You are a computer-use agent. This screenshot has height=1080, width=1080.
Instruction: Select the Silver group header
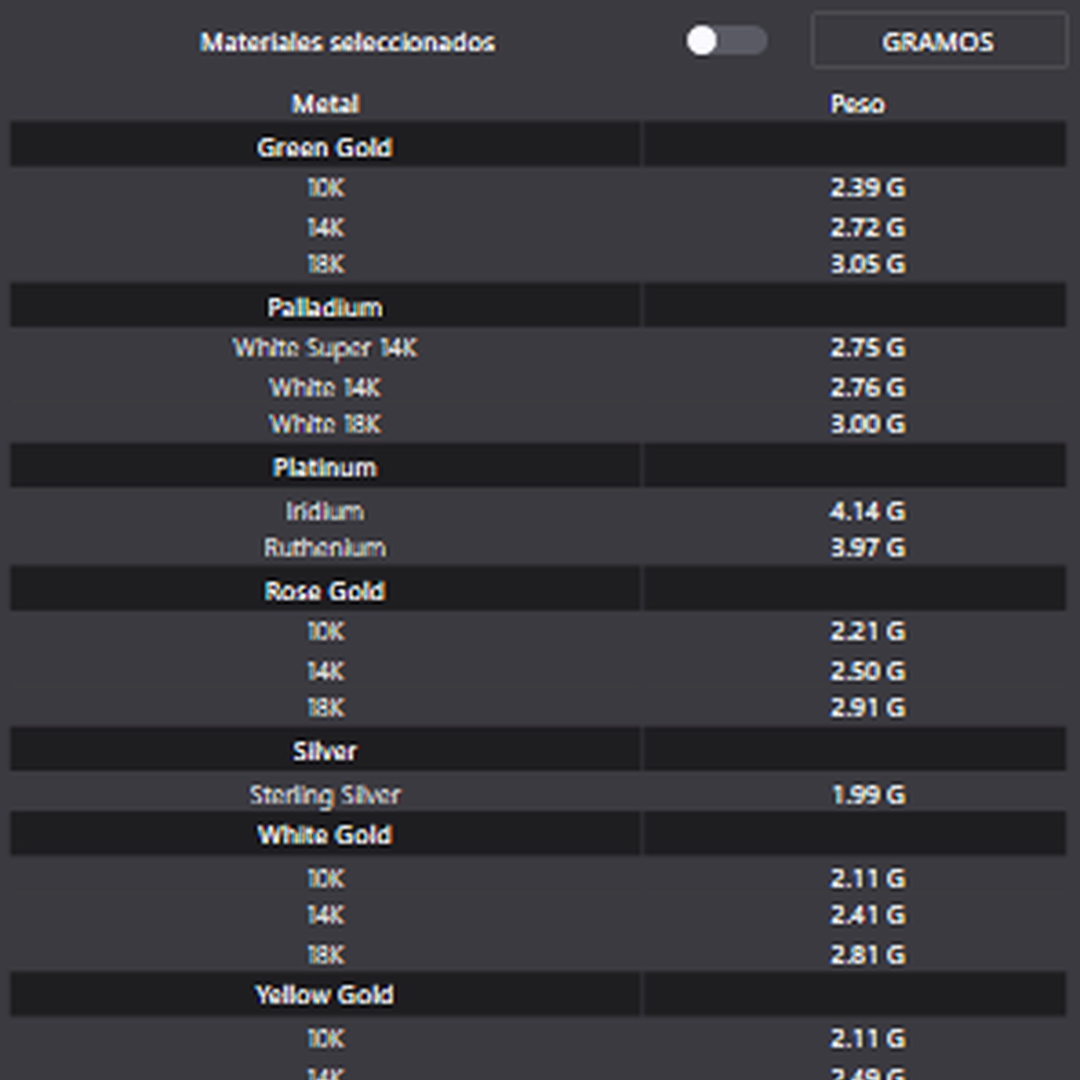[x=538, y=749]
